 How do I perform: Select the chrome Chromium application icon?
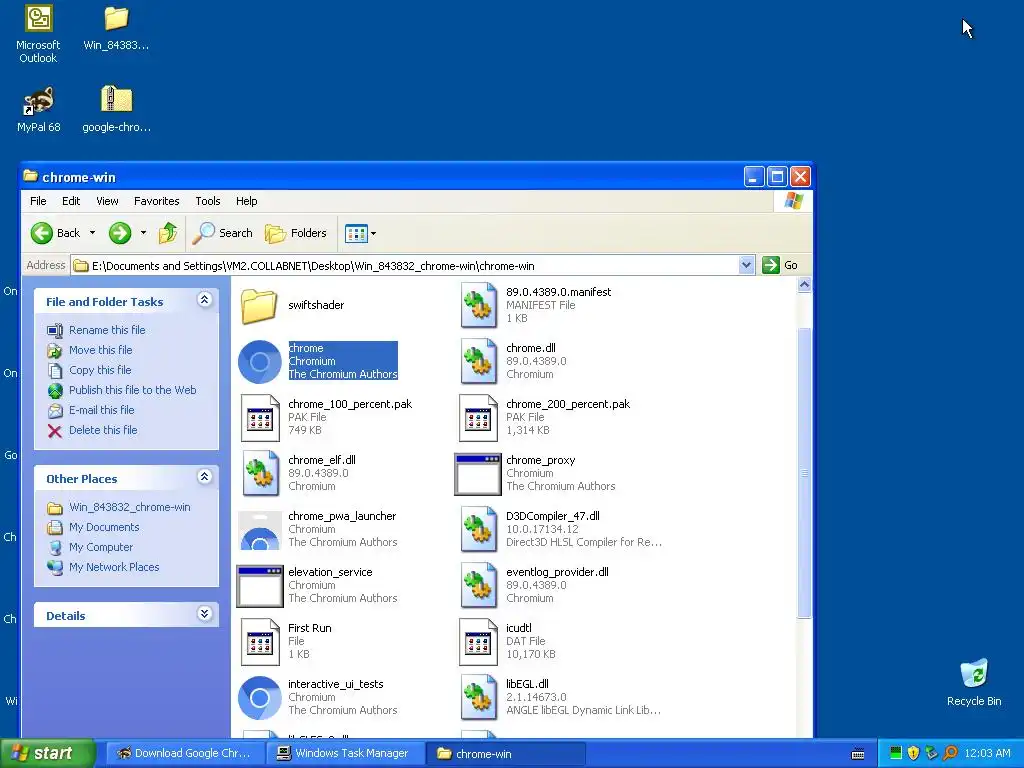click(x=259, y=361)
